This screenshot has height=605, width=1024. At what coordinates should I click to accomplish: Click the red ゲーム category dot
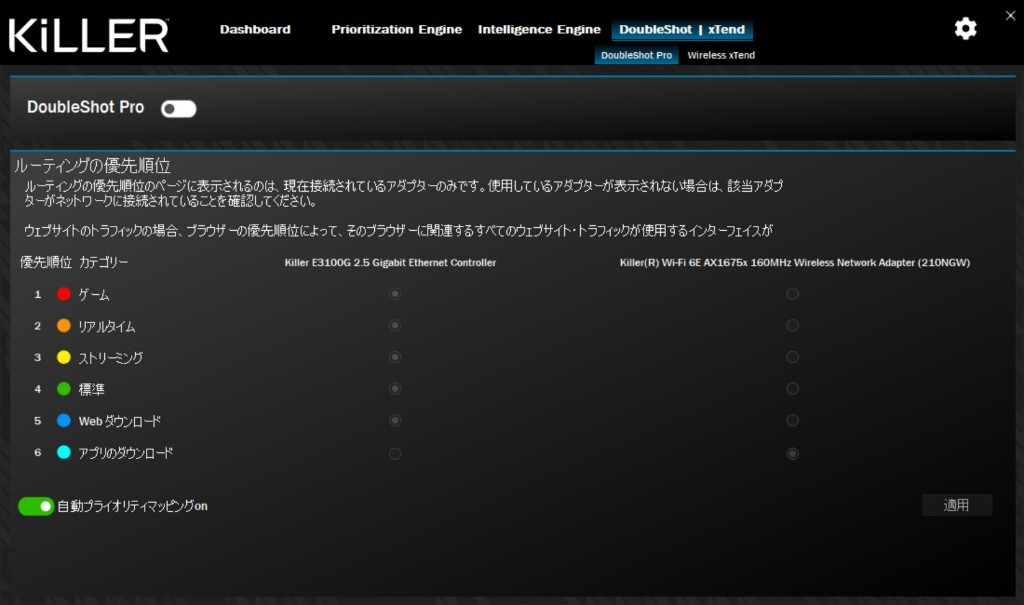(x=63, y=294)
